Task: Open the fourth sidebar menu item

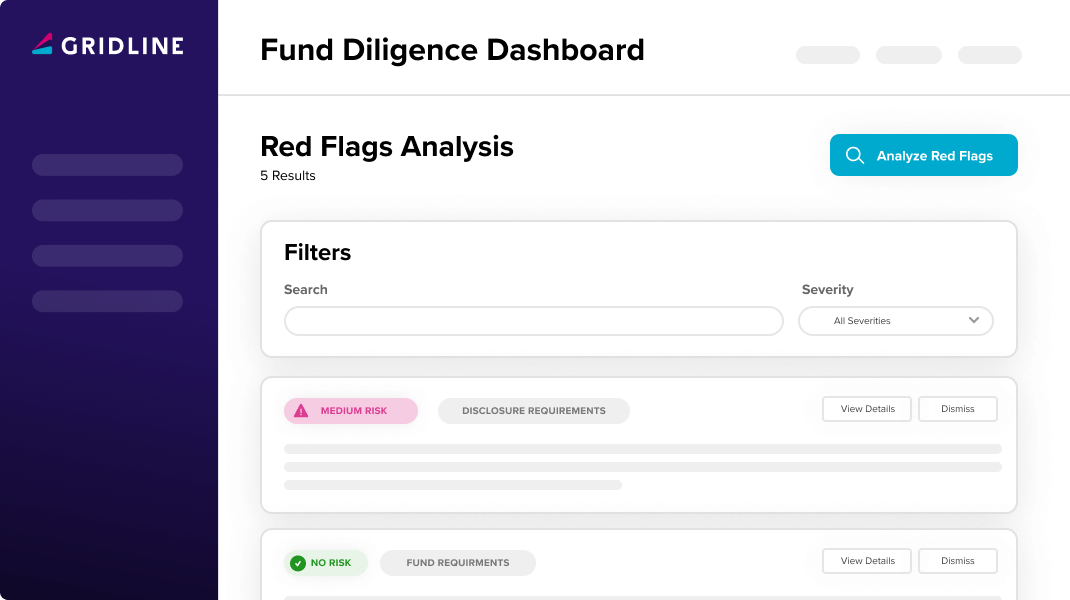Action: point(107,301)
